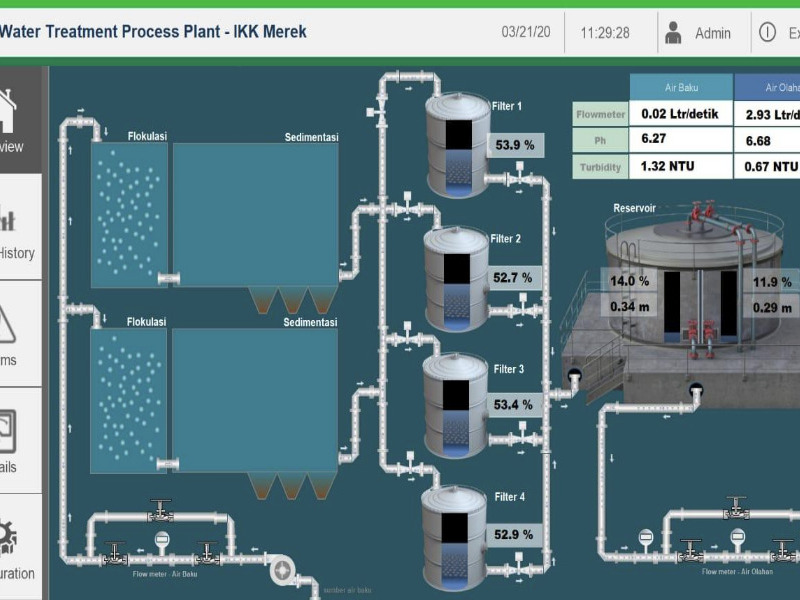Select the Air Baku column header
The height and width of the screenshot is (600, 800).
(x=681, y=88)
